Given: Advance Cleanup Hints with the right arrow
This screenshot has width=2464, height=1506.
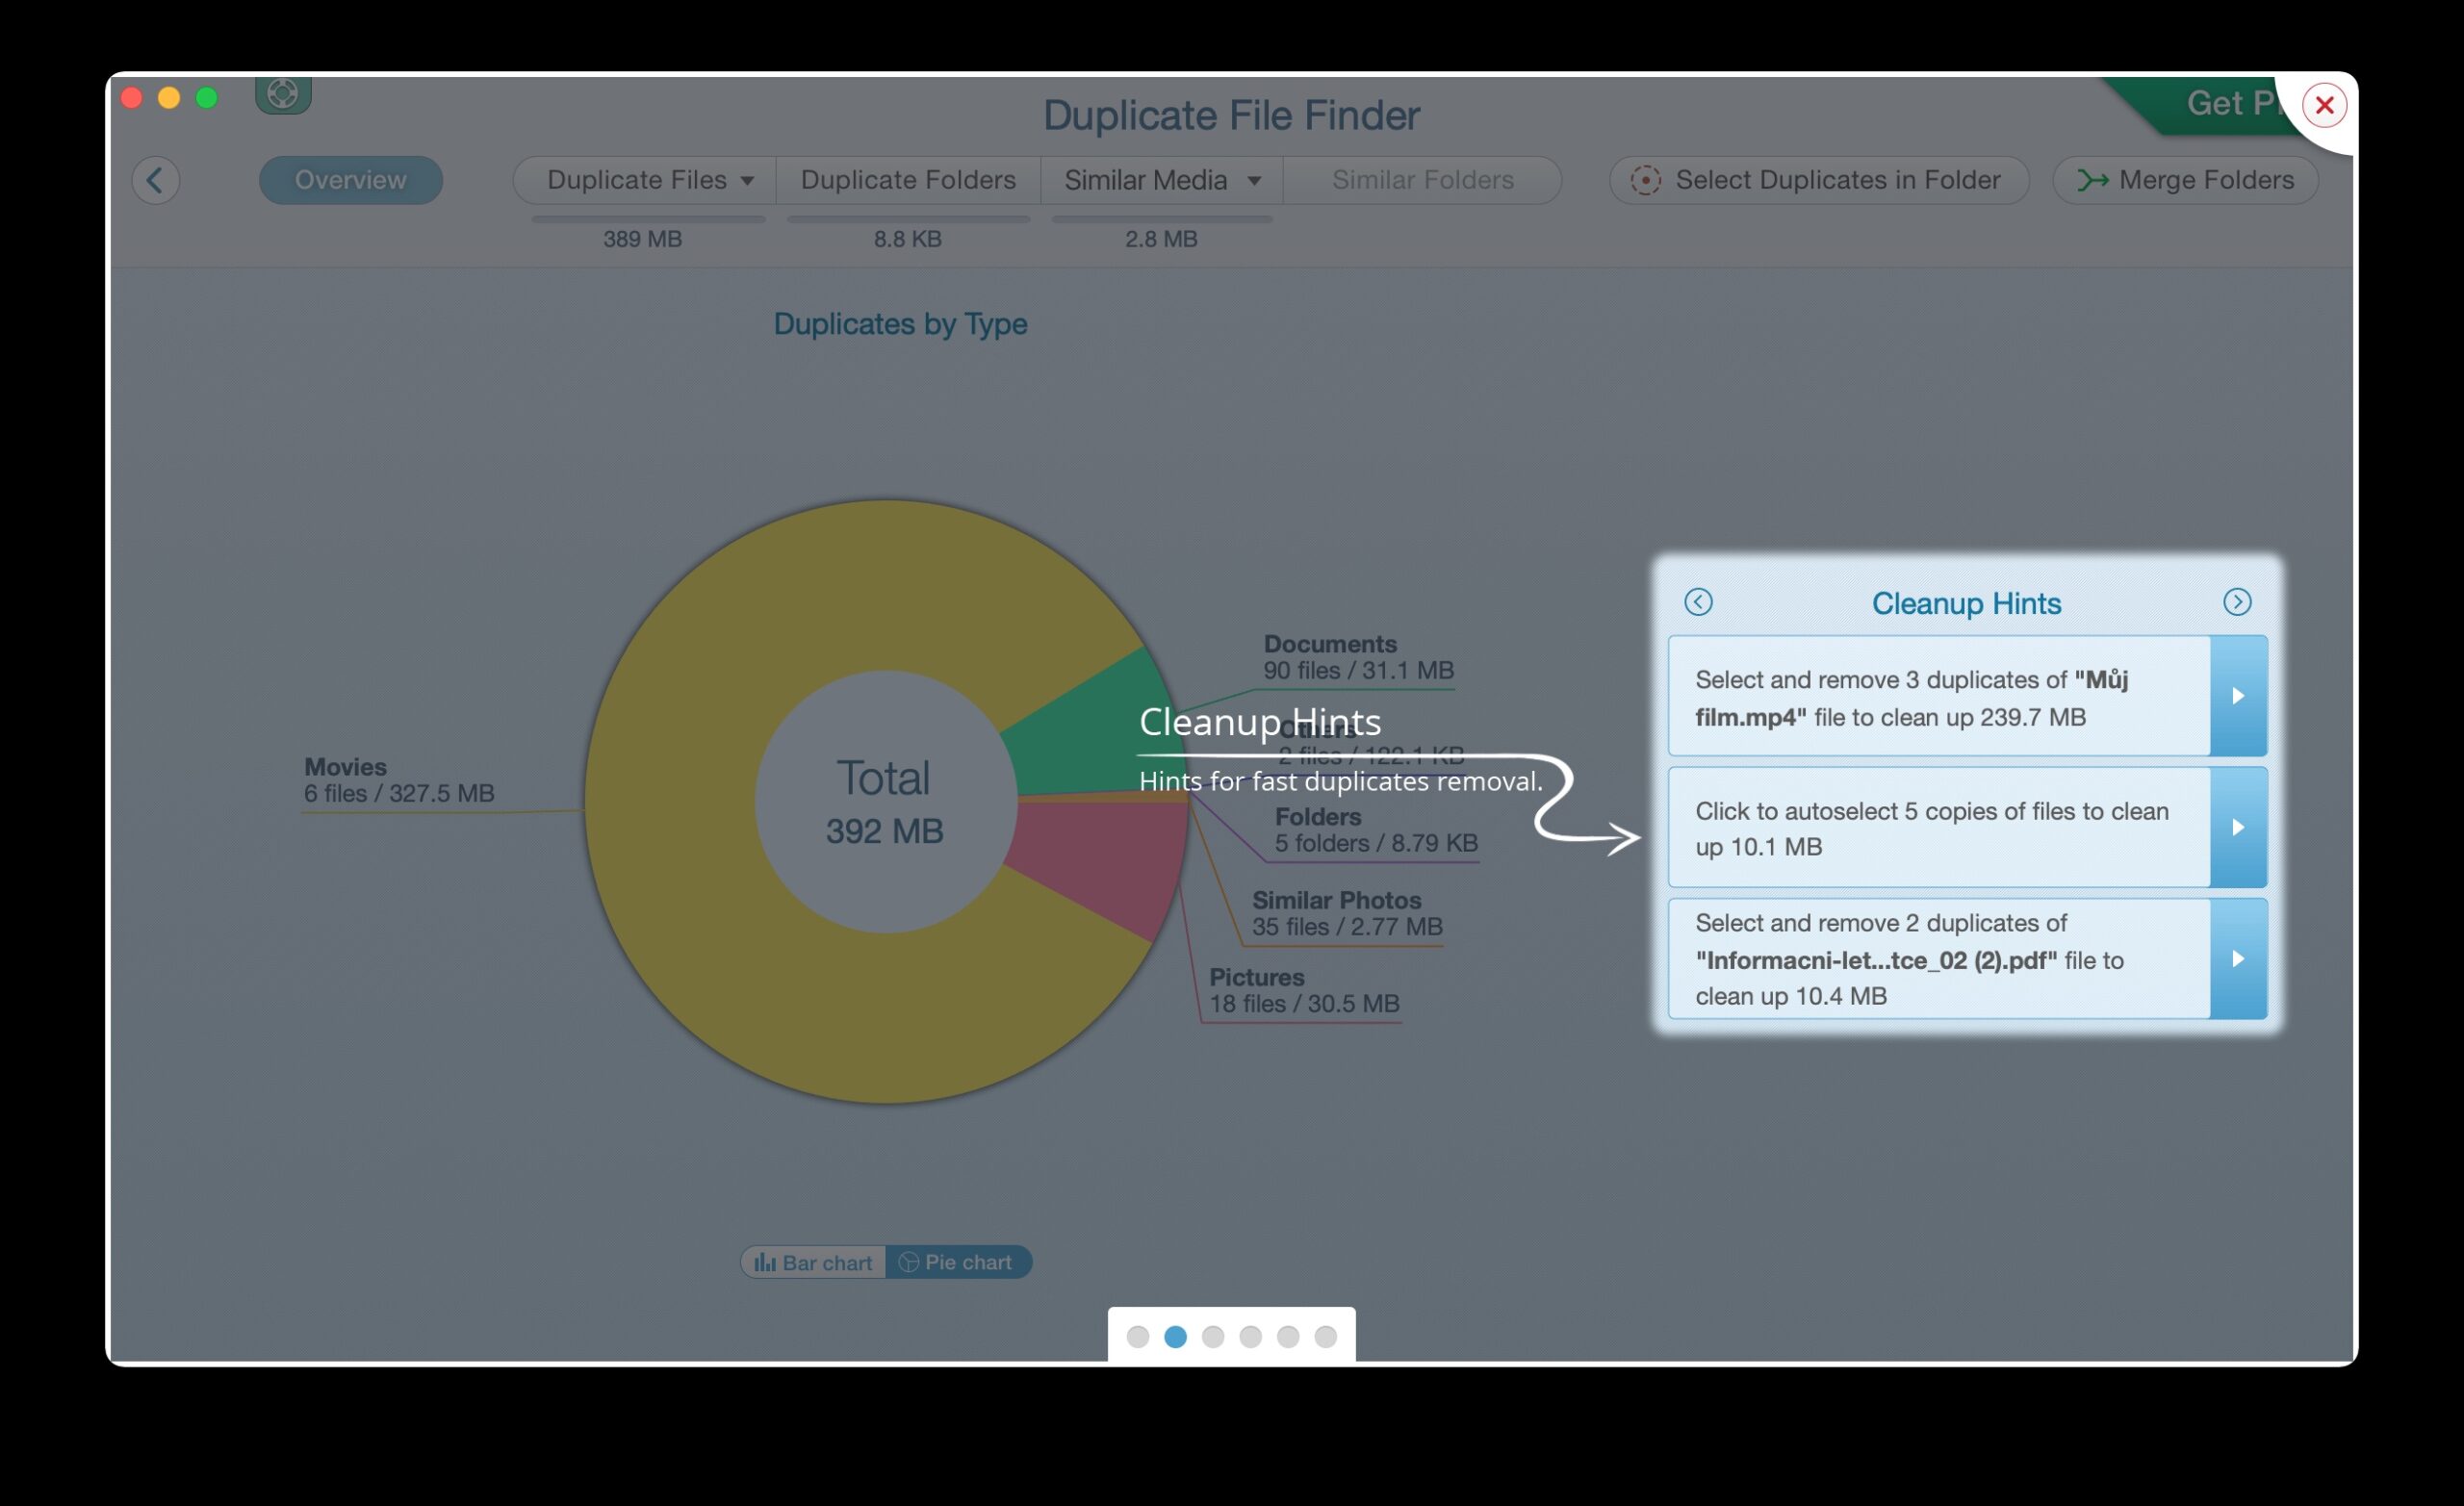Looking at the screenshot, I should [x=2239, y=602].
